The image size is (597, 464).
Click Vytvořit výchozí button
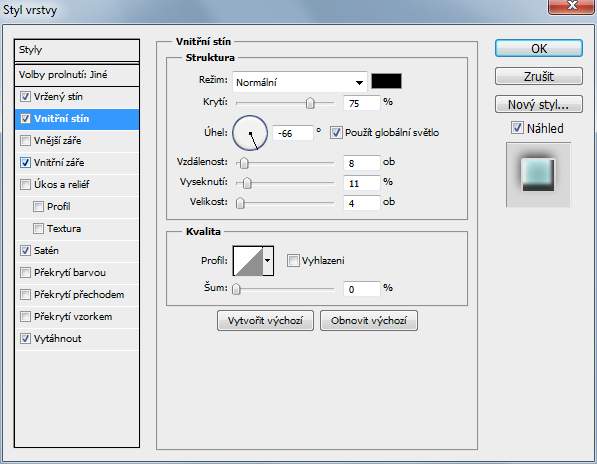click(265, 320)
